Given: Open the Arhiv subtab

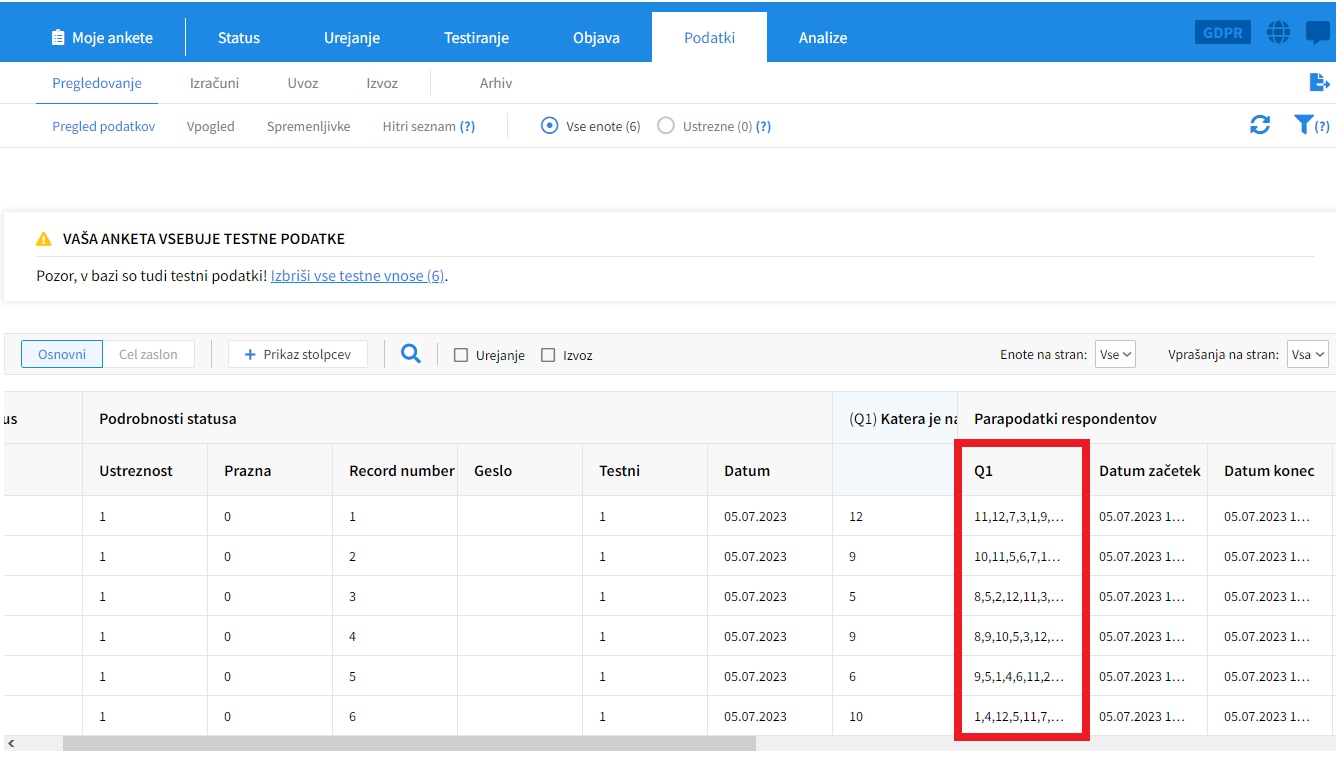Looking at the screenshot, I should [496, 83].
